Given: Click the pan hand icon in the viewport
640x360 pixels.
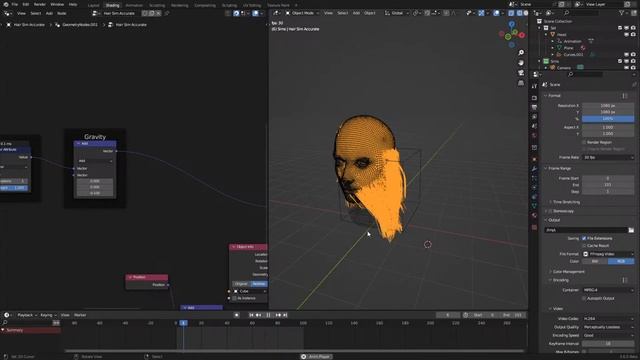Looking at the screenshot, I should coord(521,62).
